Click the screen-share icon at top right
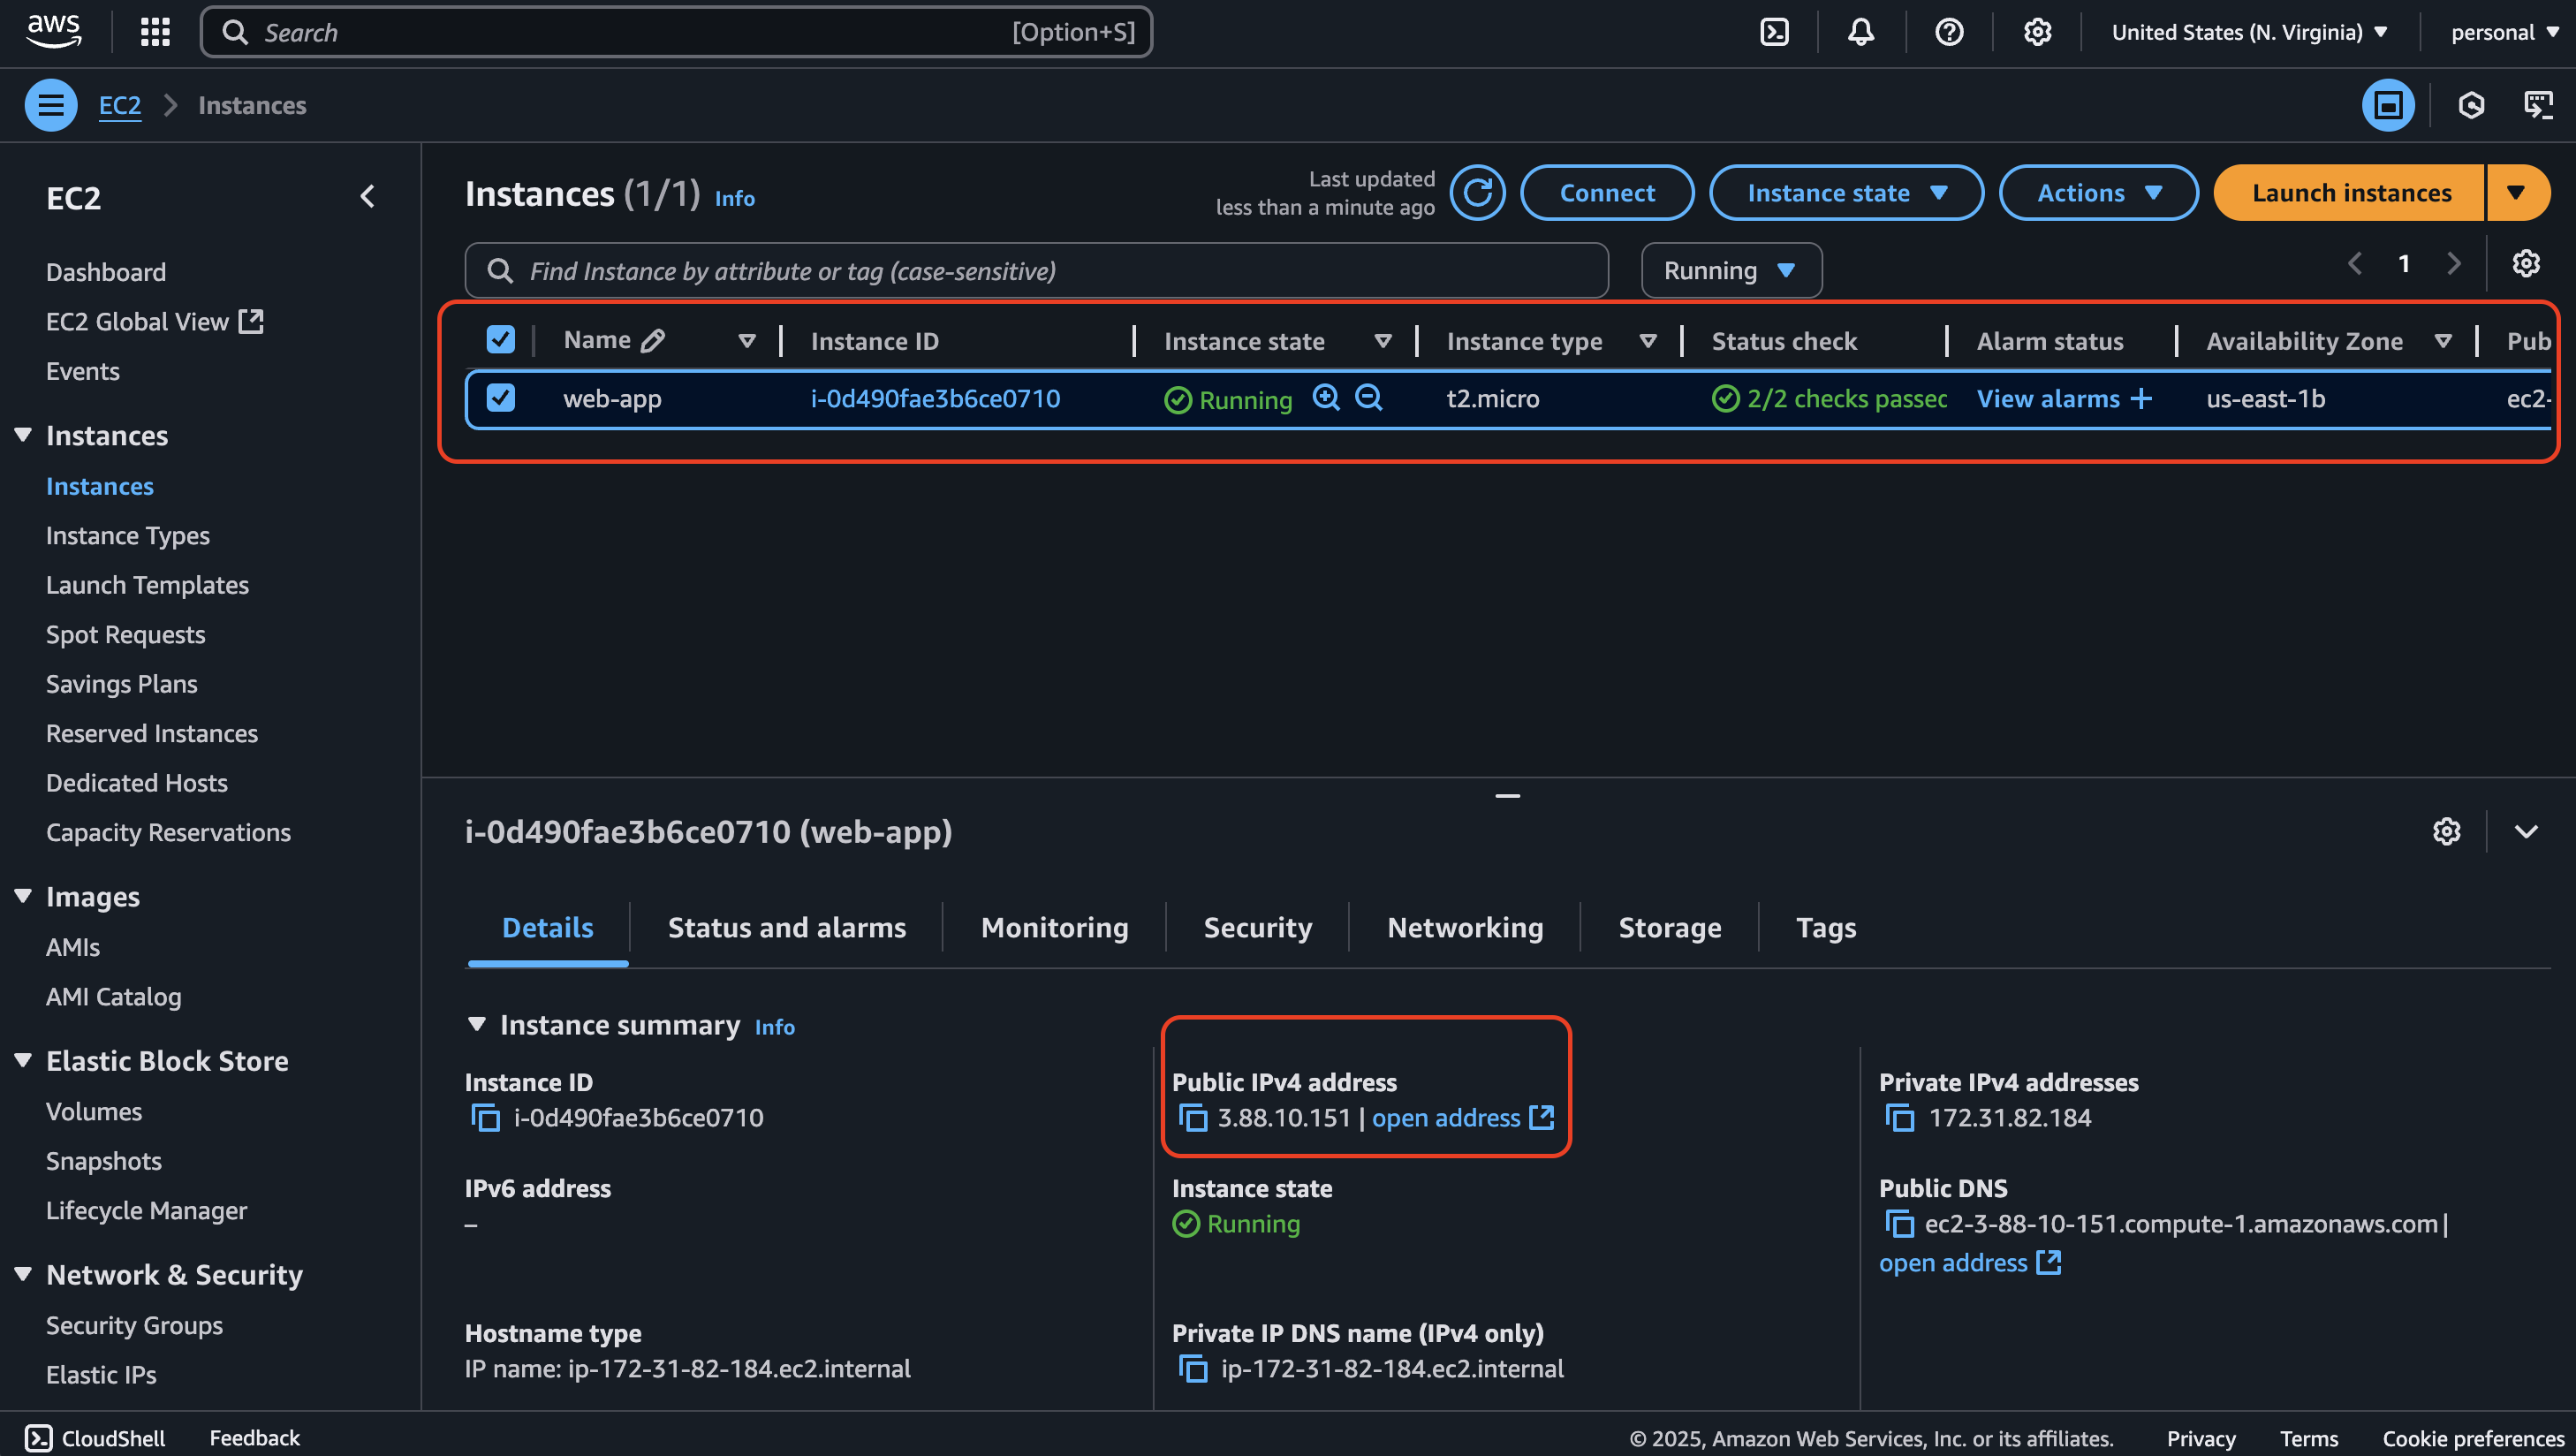The image size is (2576, 1456). (2538, 105)
